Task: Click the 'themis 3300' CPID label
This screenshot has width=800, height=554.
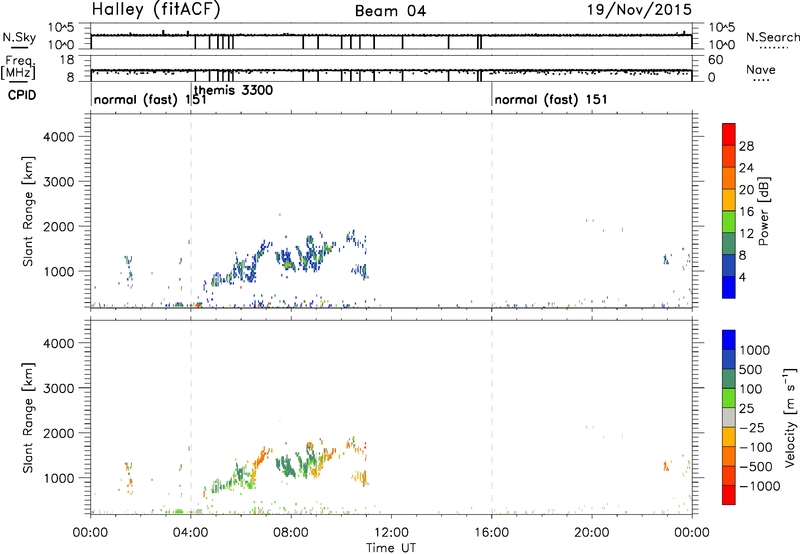Action: click(234, 90)
